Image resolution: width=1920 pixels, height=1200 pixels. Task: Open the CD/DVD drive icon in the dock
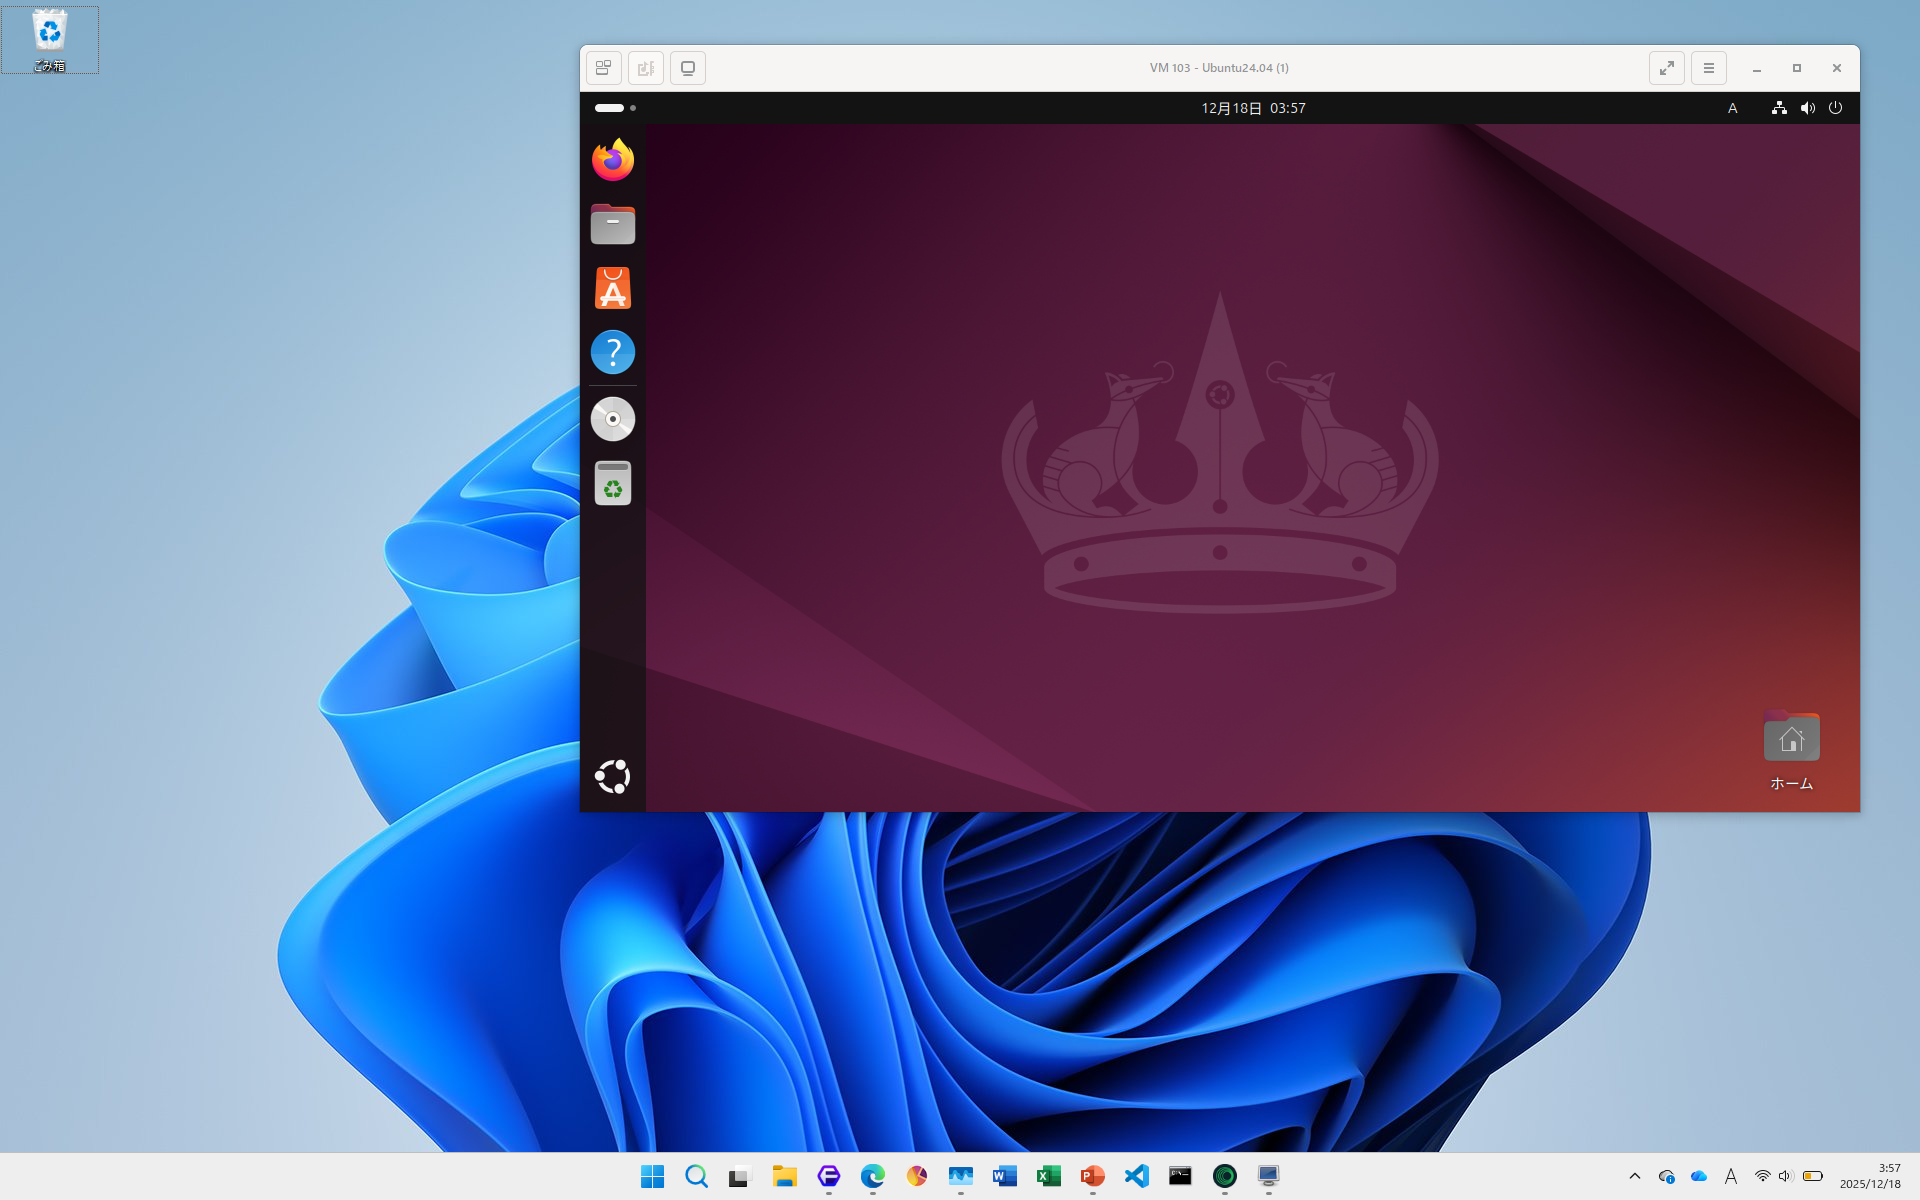click(613, 419)
